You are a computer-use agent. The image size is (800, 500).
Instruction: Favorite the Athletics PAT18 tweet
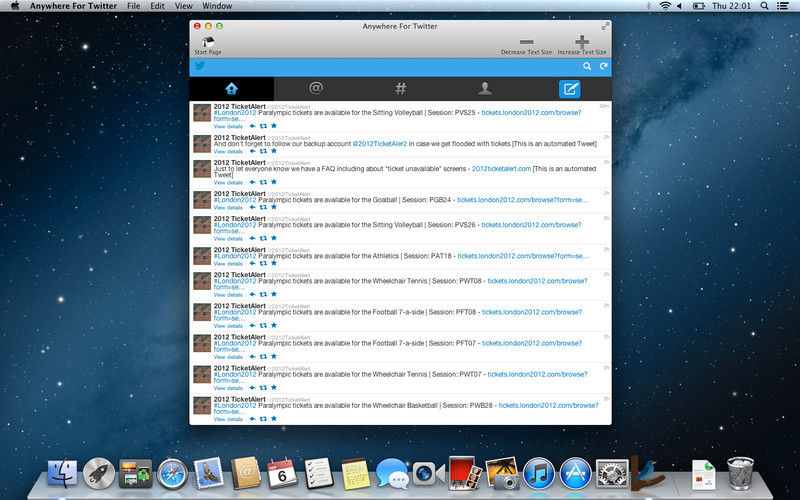click(x=274, y=263)
